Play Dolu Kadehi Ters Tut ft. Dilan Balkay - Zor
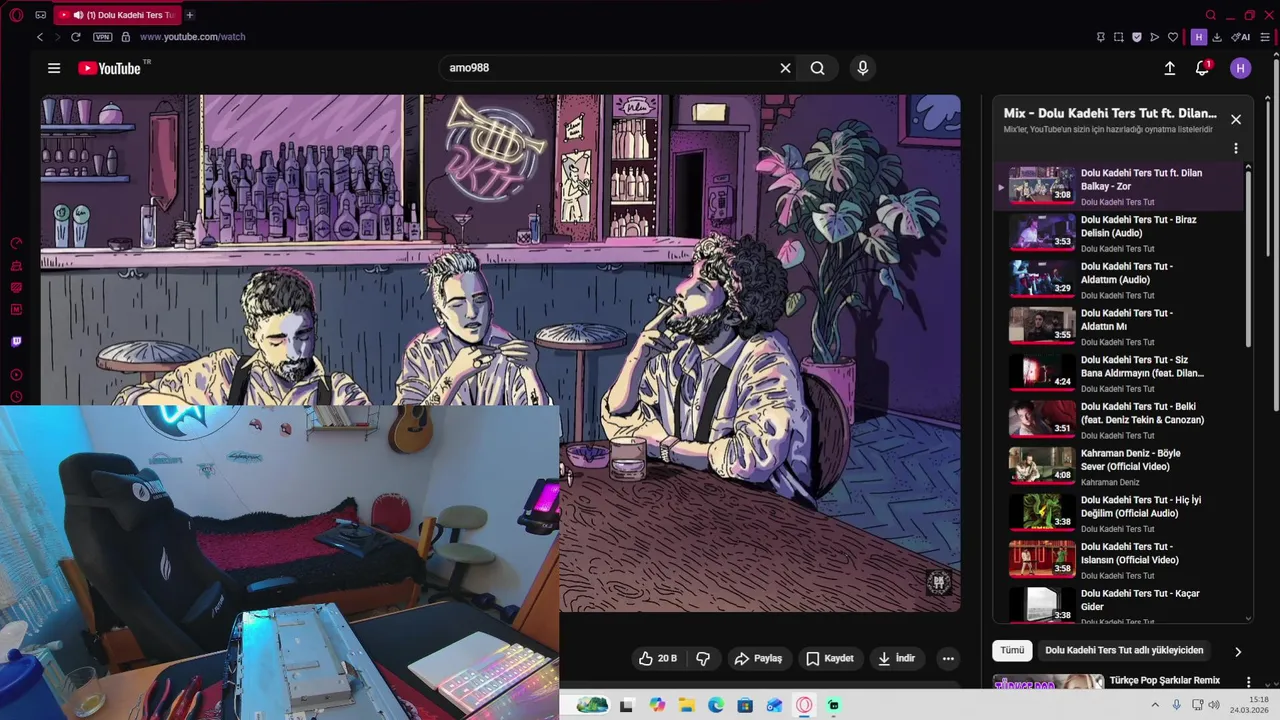 pos(1118,187)
